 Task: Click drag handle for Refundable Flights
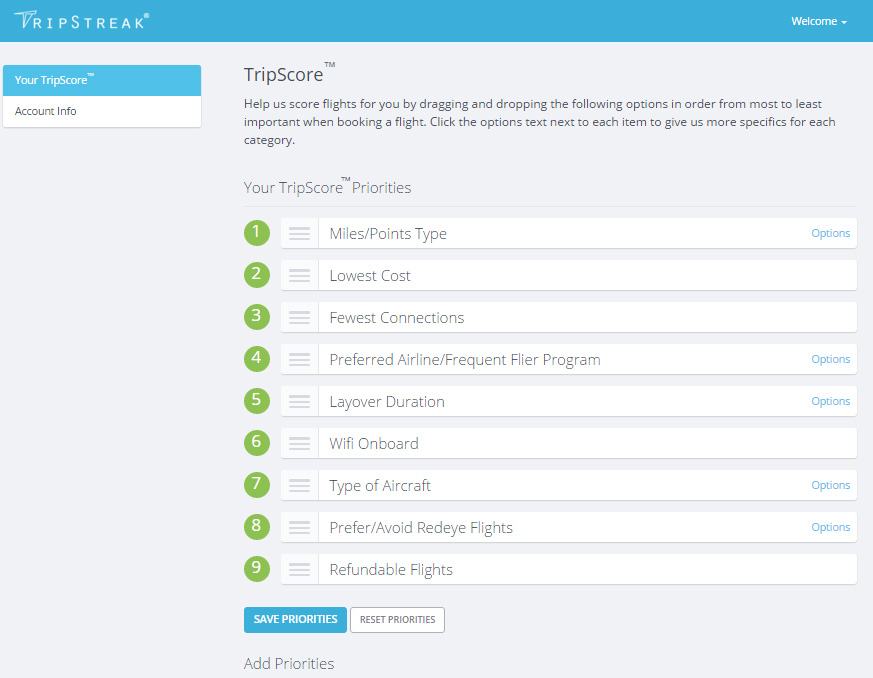click(x=299, y=570)
